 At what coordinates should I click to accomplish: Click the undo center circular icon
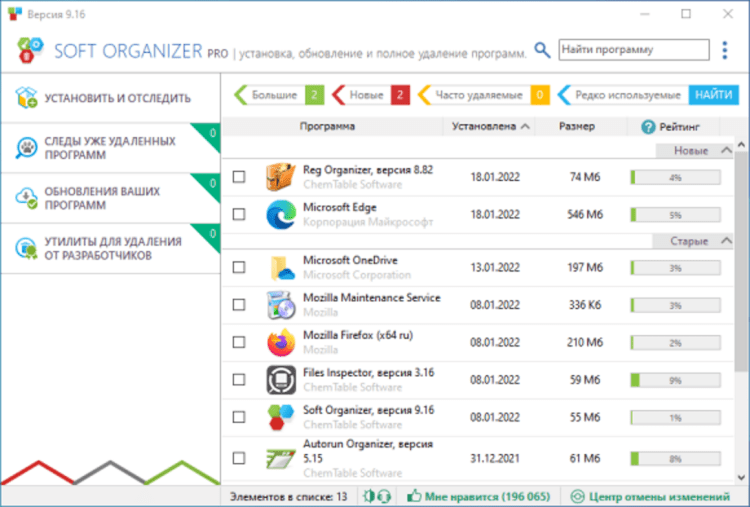click(577, 496)
